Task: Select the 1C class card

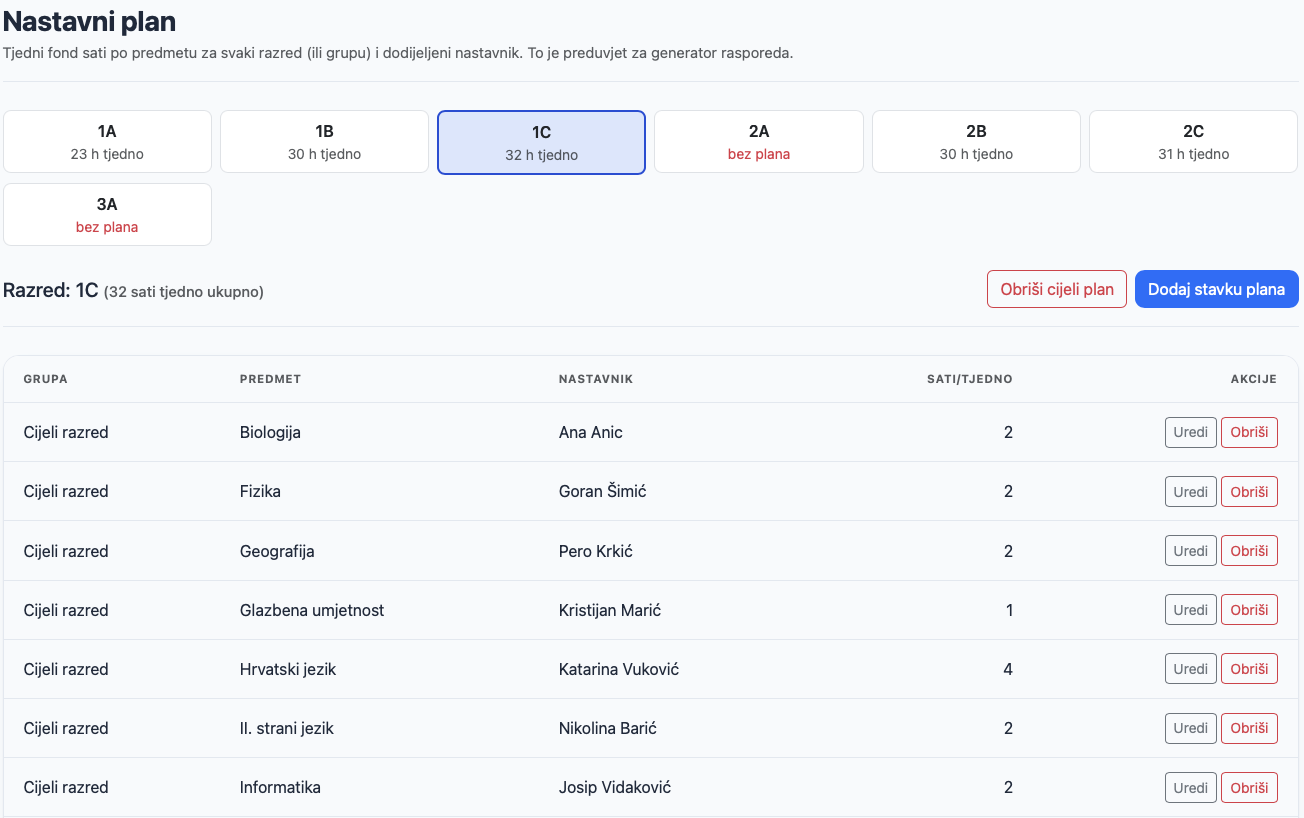Action: click(542, 142)
